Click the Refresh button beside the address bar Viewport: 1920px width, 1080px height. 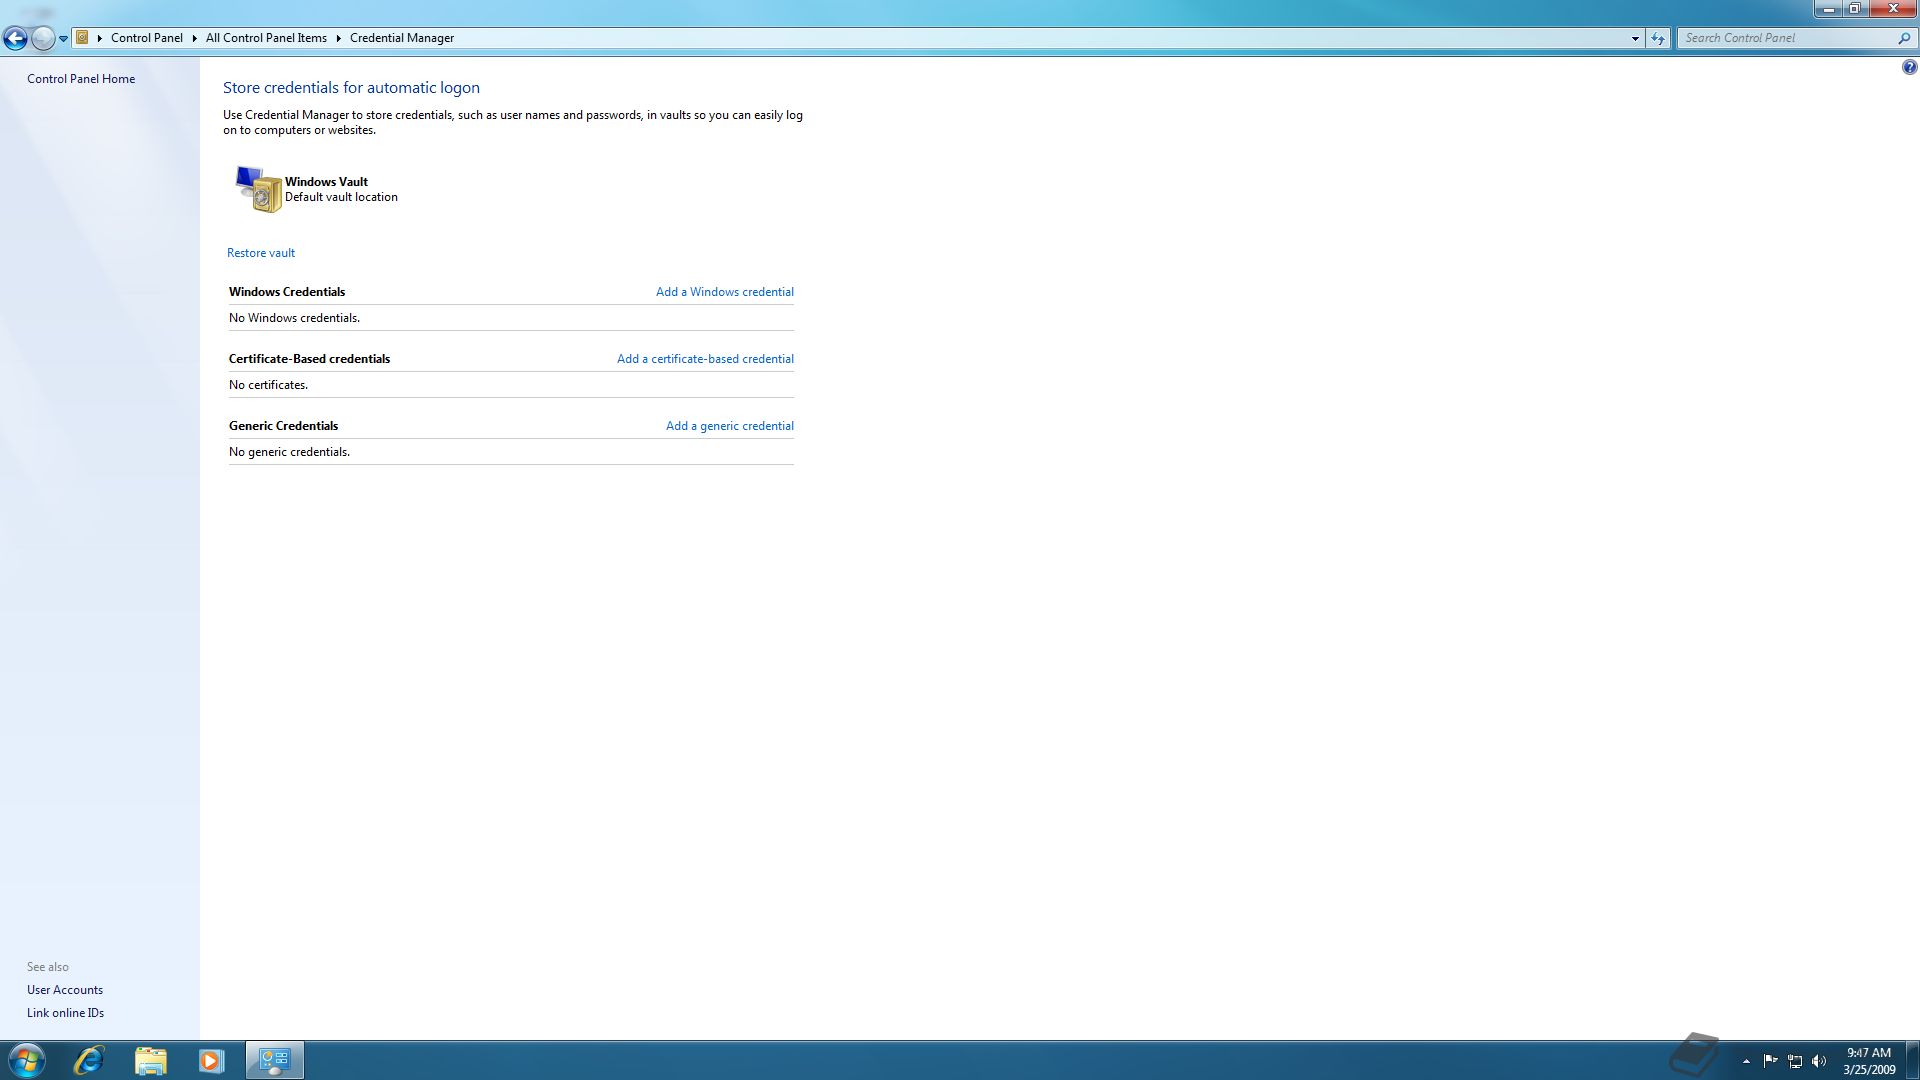tap(1658, 38)
